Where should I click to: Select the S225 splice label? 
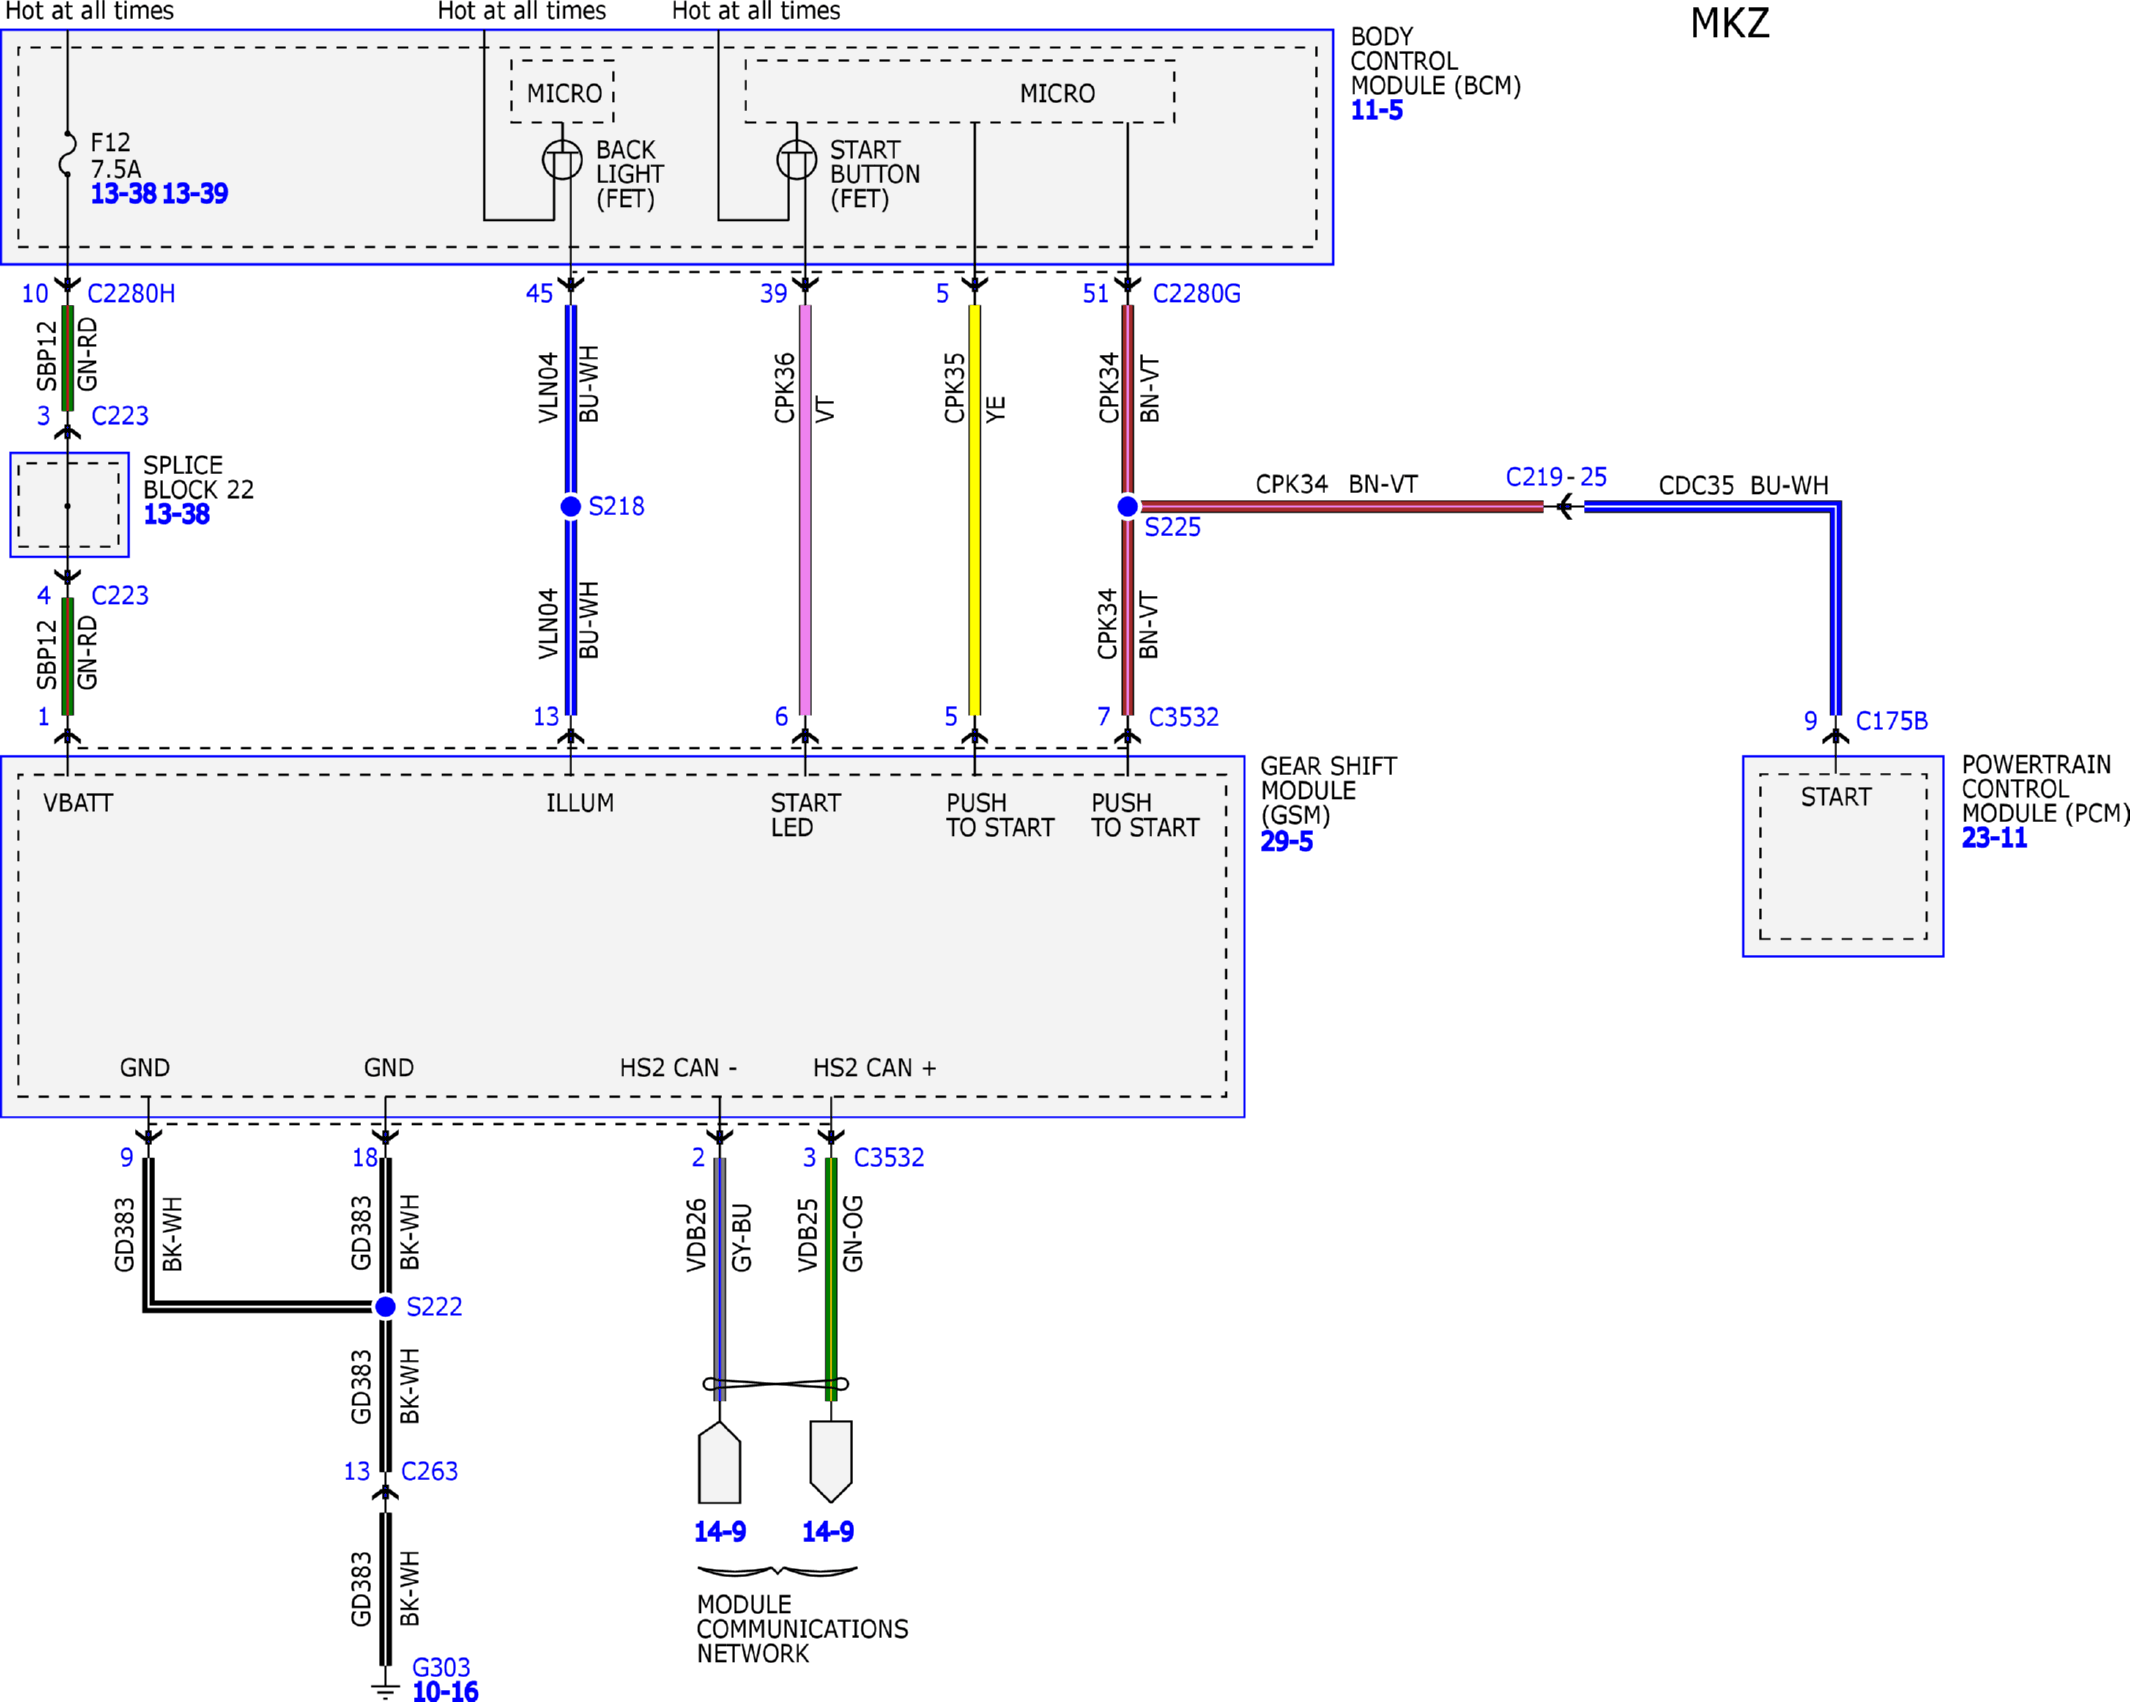click(x=1172, y=527)
